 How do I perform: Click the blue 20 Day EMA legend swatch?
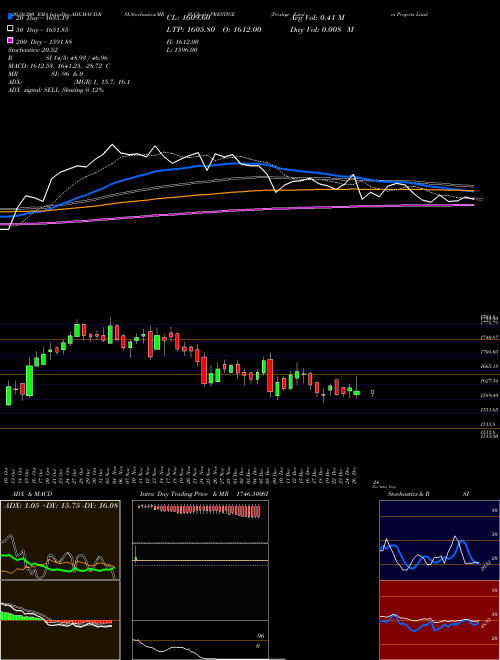(10, 17)
